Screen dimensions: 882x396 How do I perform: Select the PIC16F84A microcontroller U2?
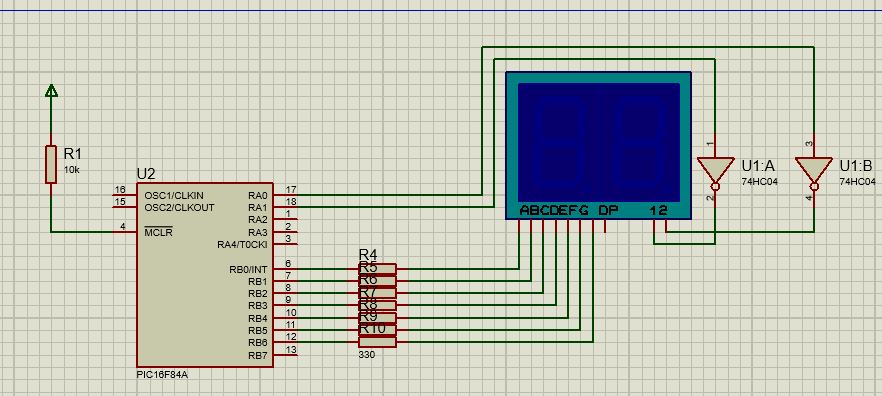coord(205,274)
